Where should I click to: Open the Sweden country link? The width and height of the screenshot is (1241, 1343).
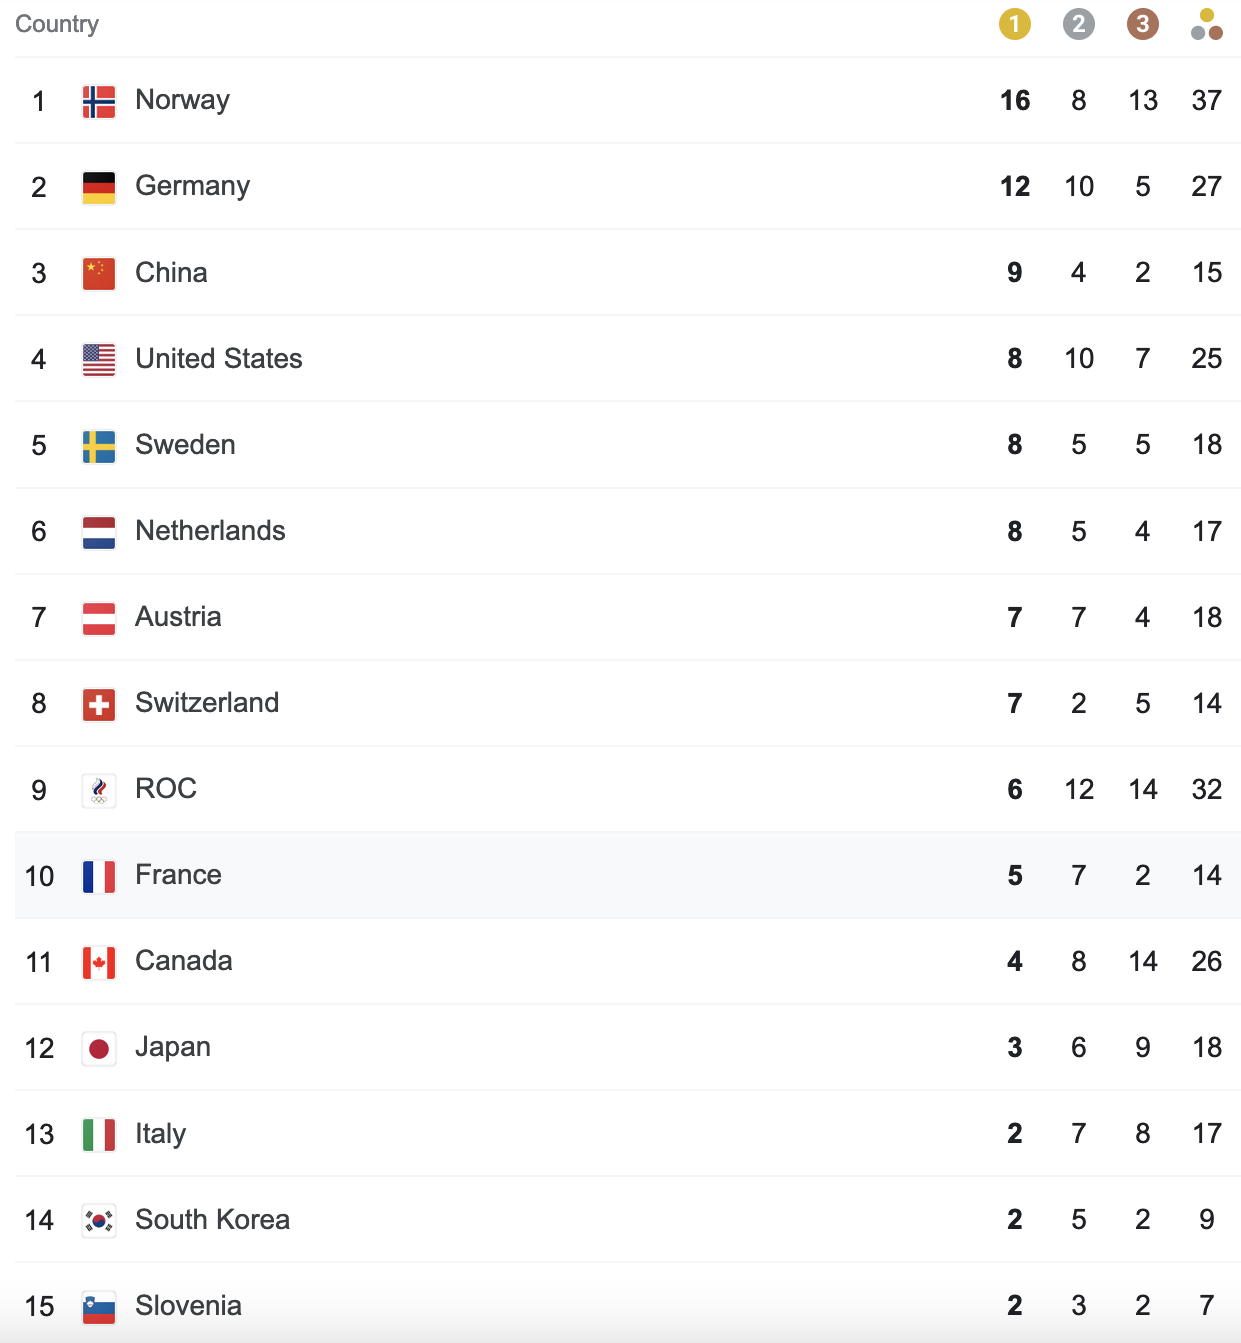pos(185,444)
